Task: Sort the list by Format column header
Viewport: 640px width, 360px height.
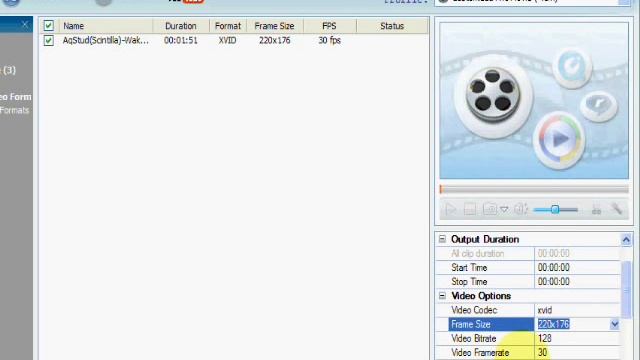Action: tap(228, 26)
